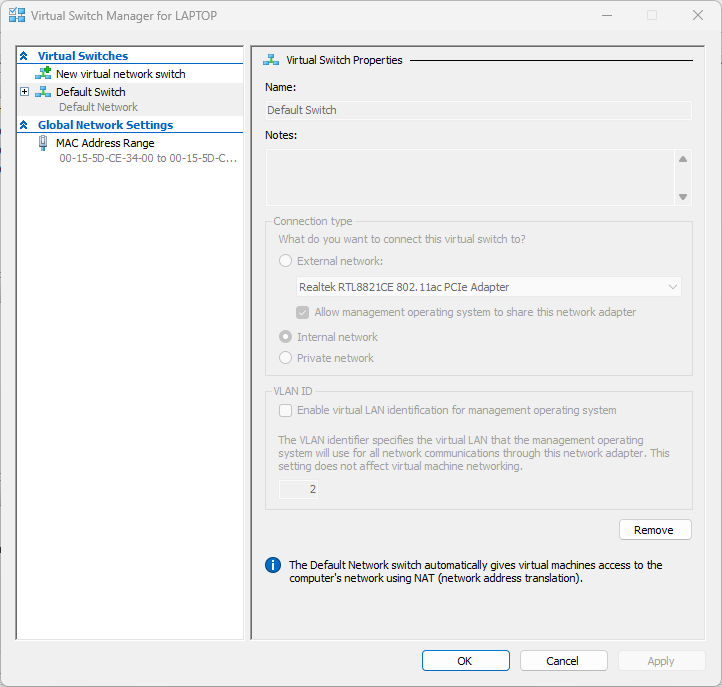Click the MAC Address Range icon
Viewport: 722px width, 687px height.
pos(43,143)
